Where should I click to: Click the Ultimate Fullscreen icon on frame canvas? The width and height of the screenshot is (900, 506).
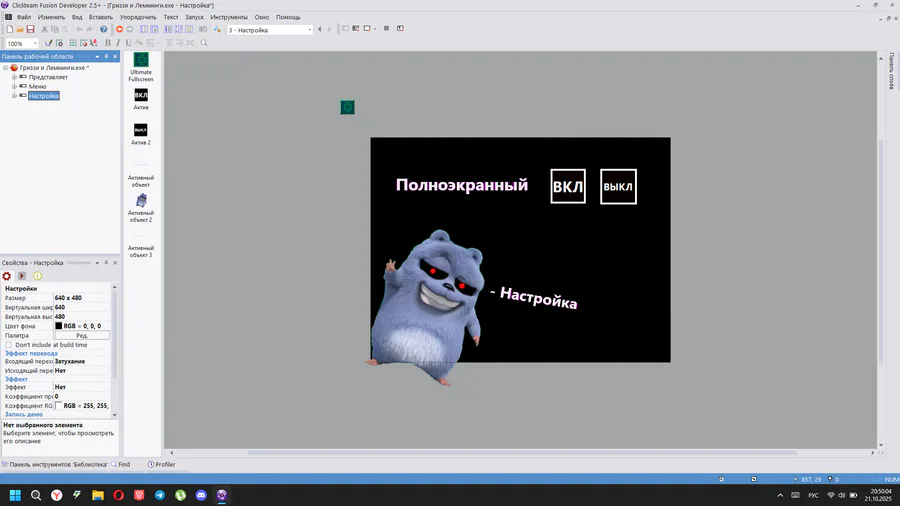pyautogui.click(x=347, y=107)
